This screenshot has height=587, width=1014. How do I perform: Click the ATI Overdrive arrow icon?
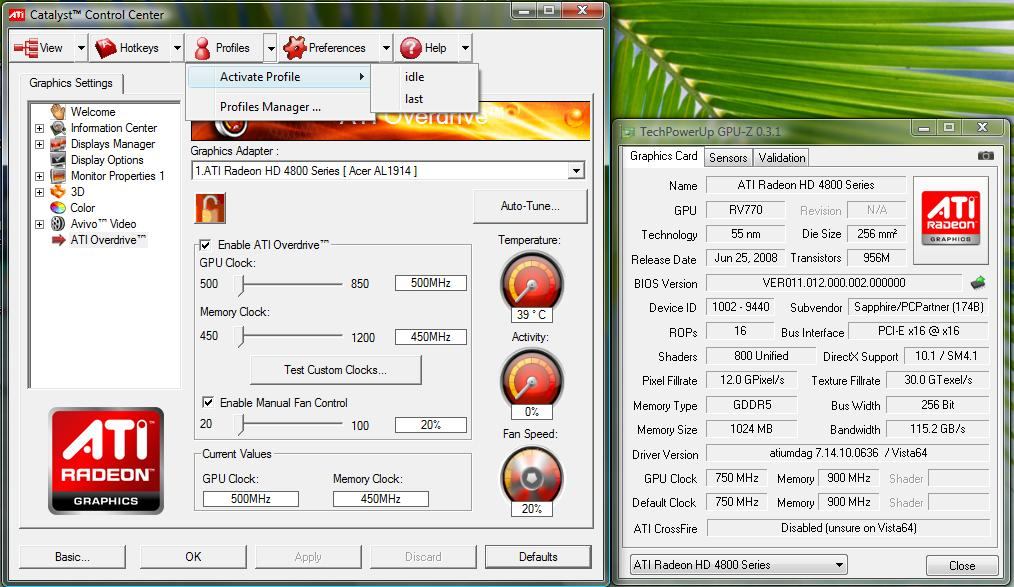tap(58, 240)
